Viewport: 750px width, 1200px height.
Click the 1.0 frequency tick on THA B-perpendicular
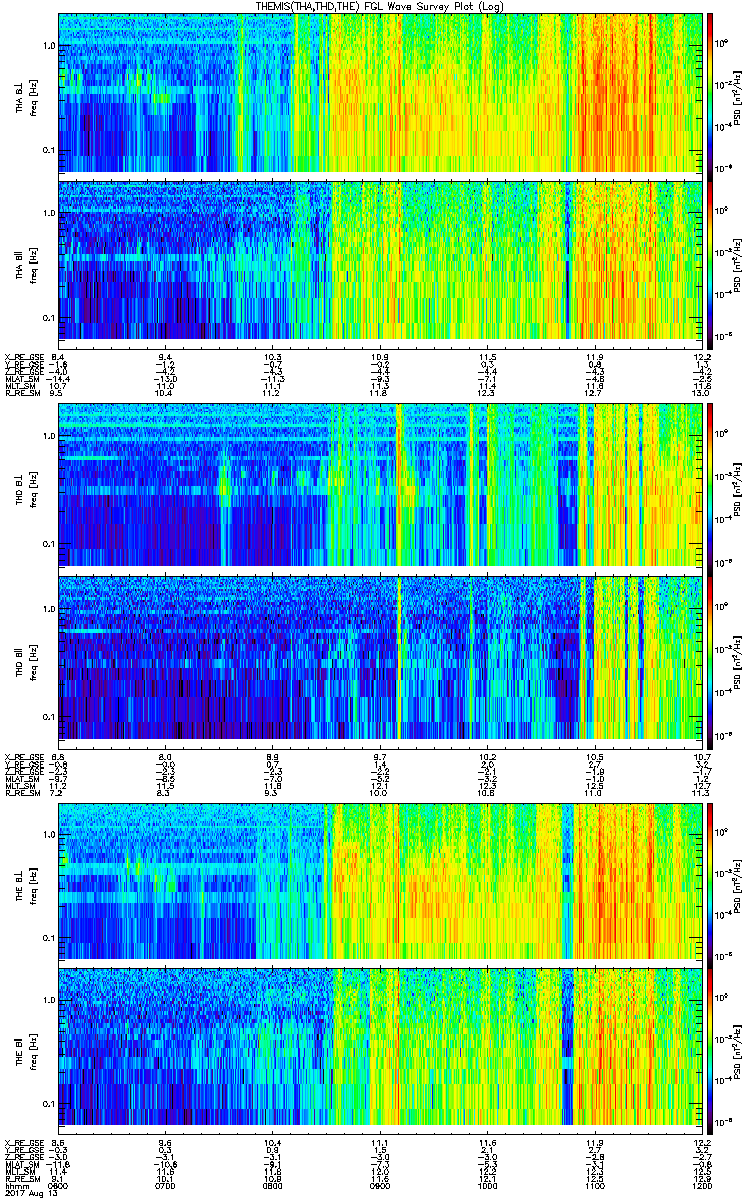click(x=48, y=46)
